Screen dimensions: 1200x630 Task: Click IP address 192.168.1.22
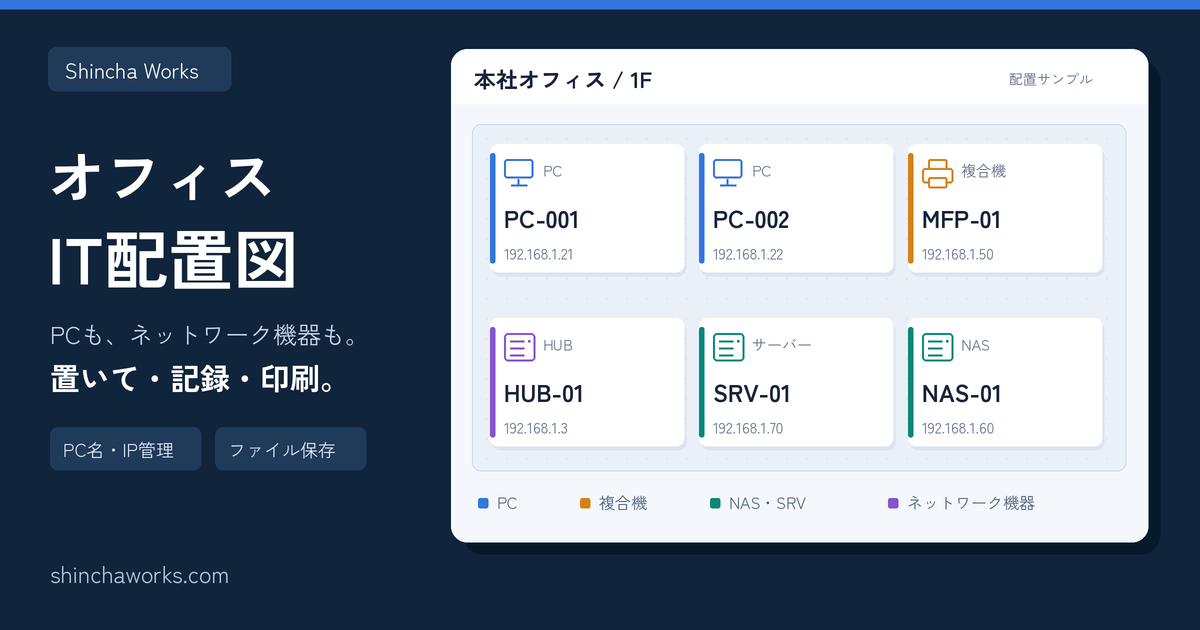pos(748,255)
